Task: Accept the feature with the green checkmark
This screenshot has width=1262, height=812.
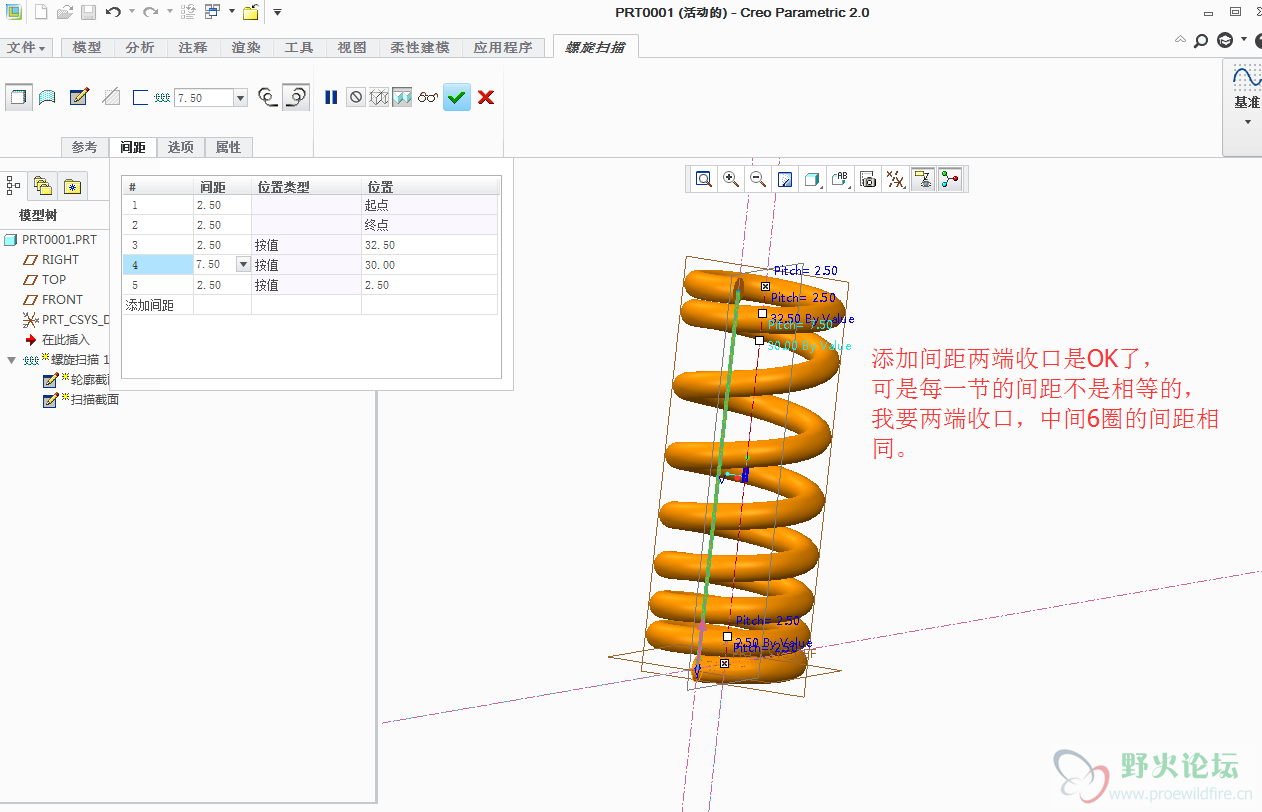Action: pyautogui.click(x=457, y=97)
